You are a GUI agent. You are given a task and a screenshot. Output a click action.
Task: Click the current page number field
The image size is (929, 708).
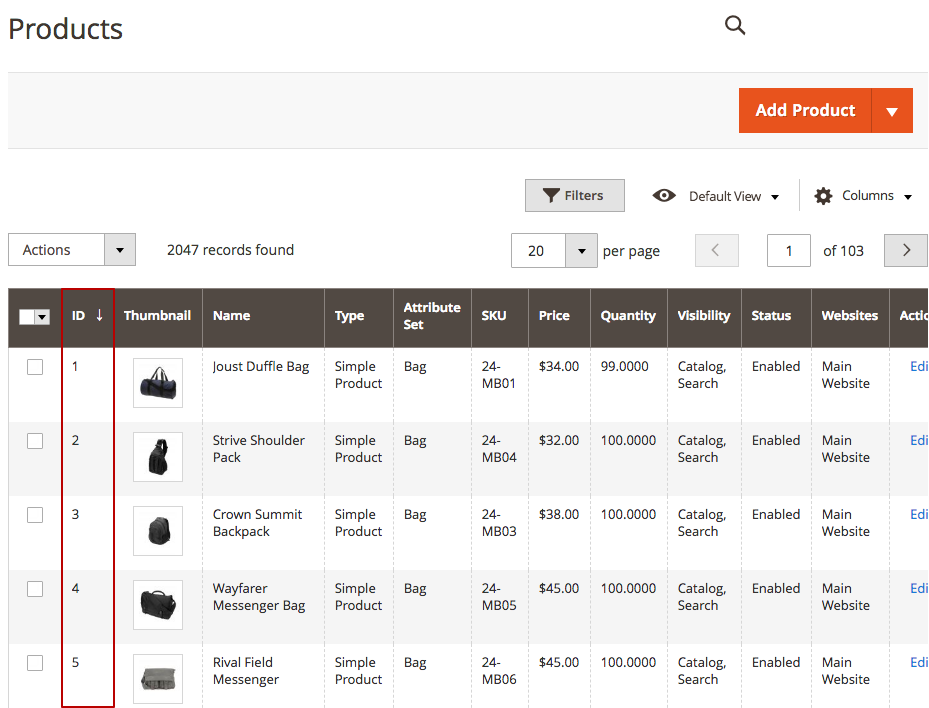coord(789,251)
